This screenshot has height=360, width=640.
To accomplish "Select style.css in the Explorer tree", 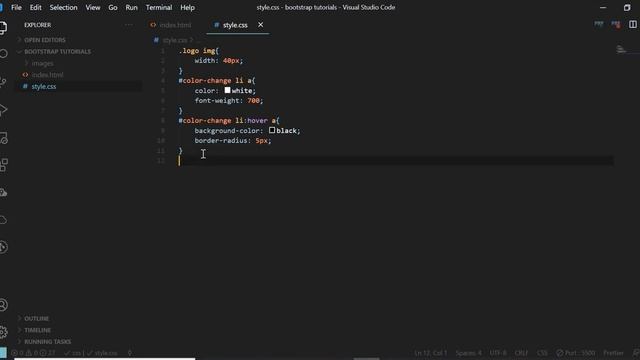I will (44, 87).
